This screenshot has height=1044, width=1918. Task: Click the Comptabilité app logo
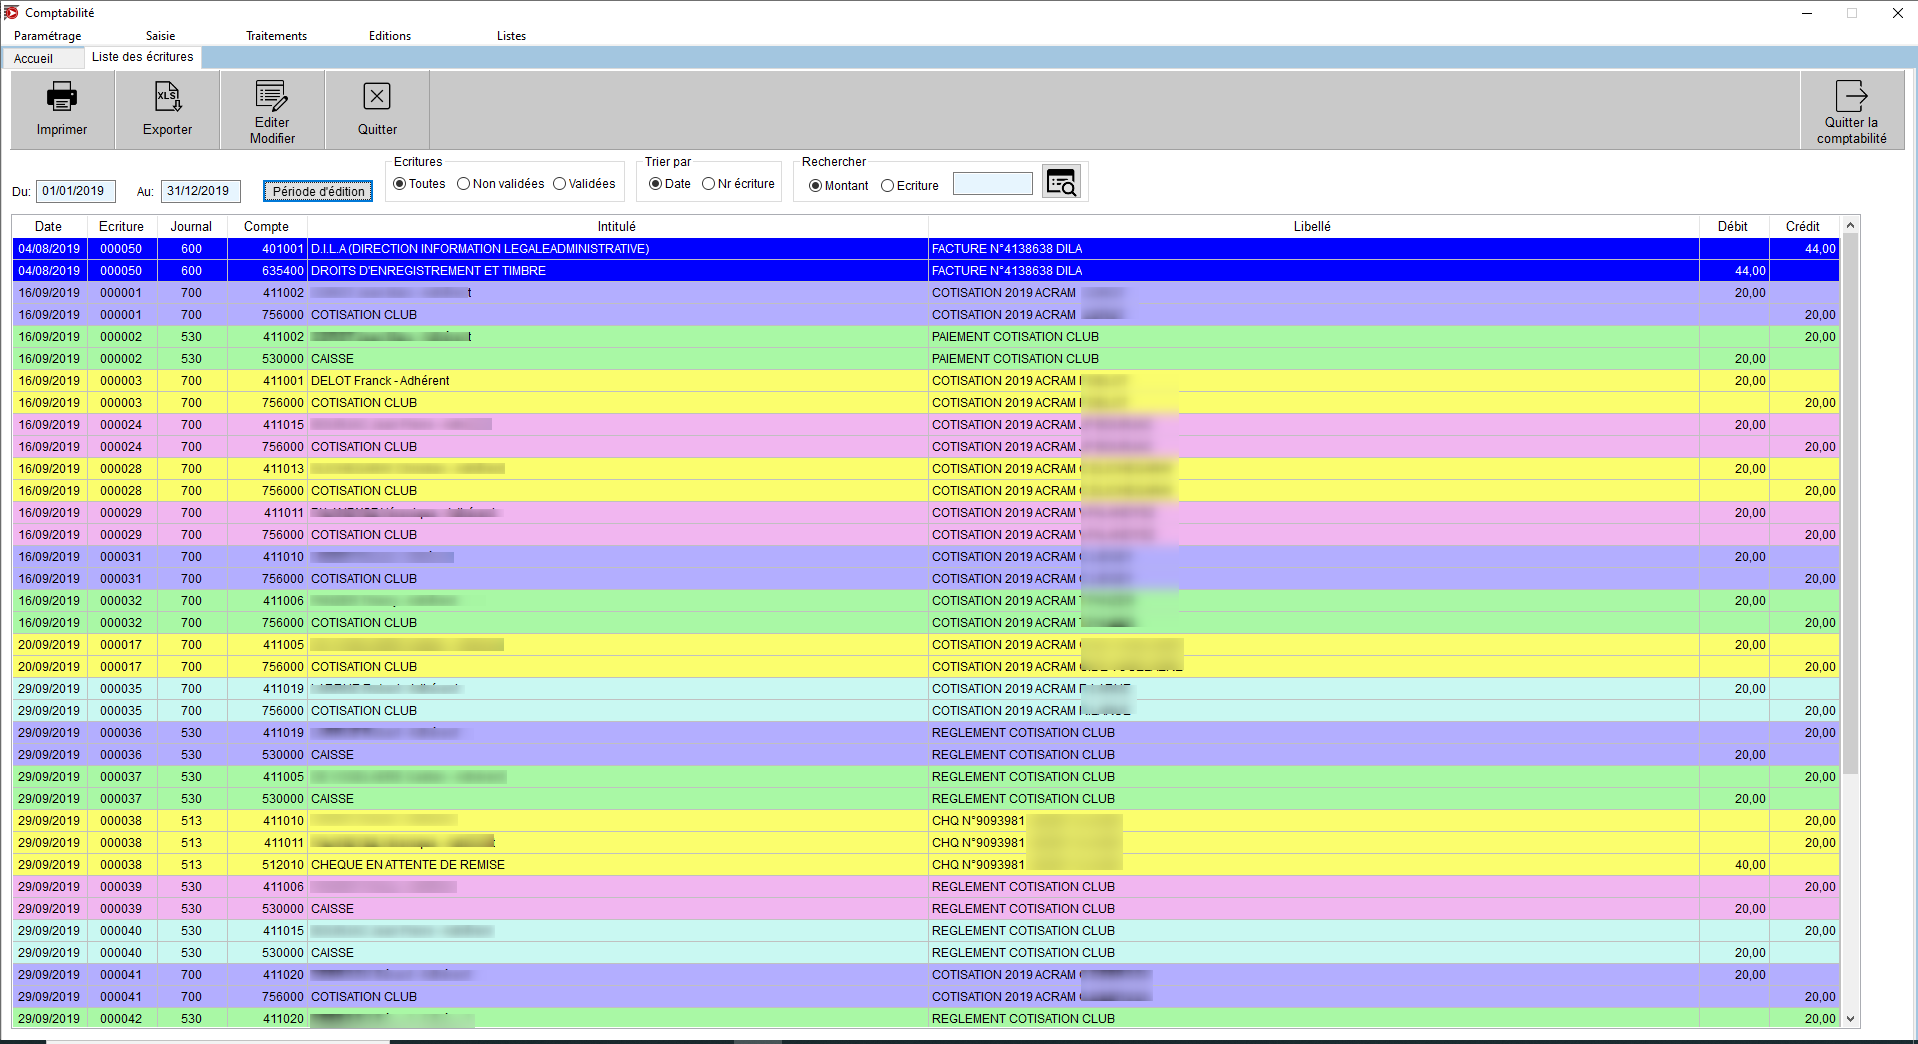[11, 12]
